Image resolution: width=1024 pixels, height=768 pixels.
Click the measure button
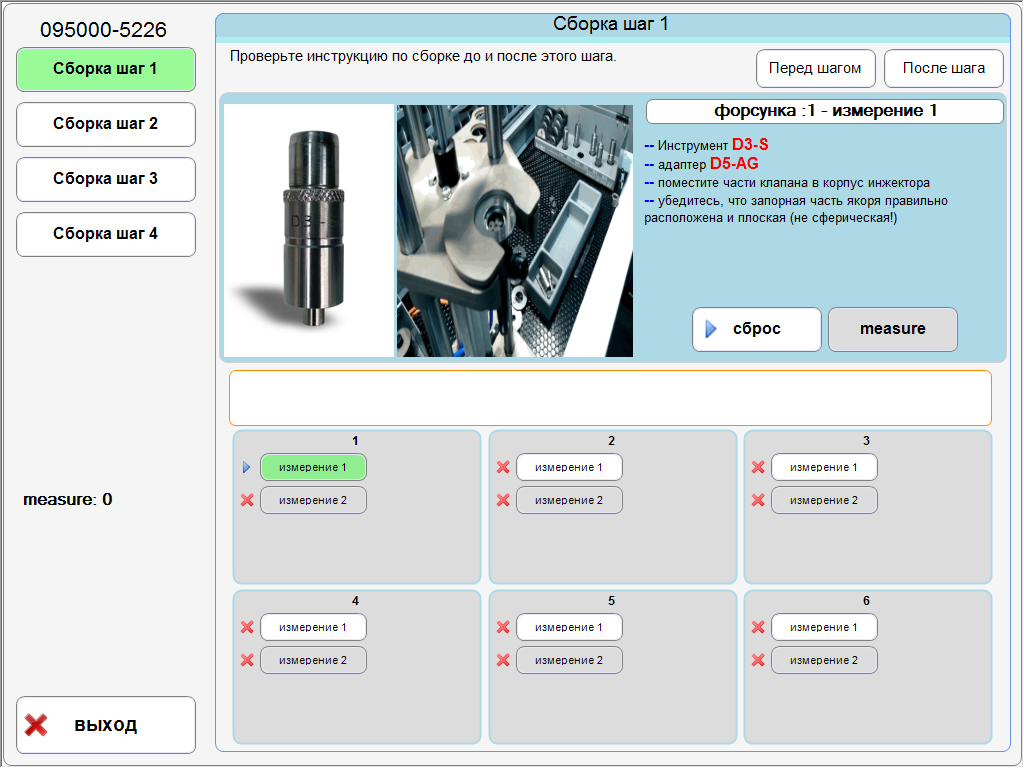click(x=893, y=329)
